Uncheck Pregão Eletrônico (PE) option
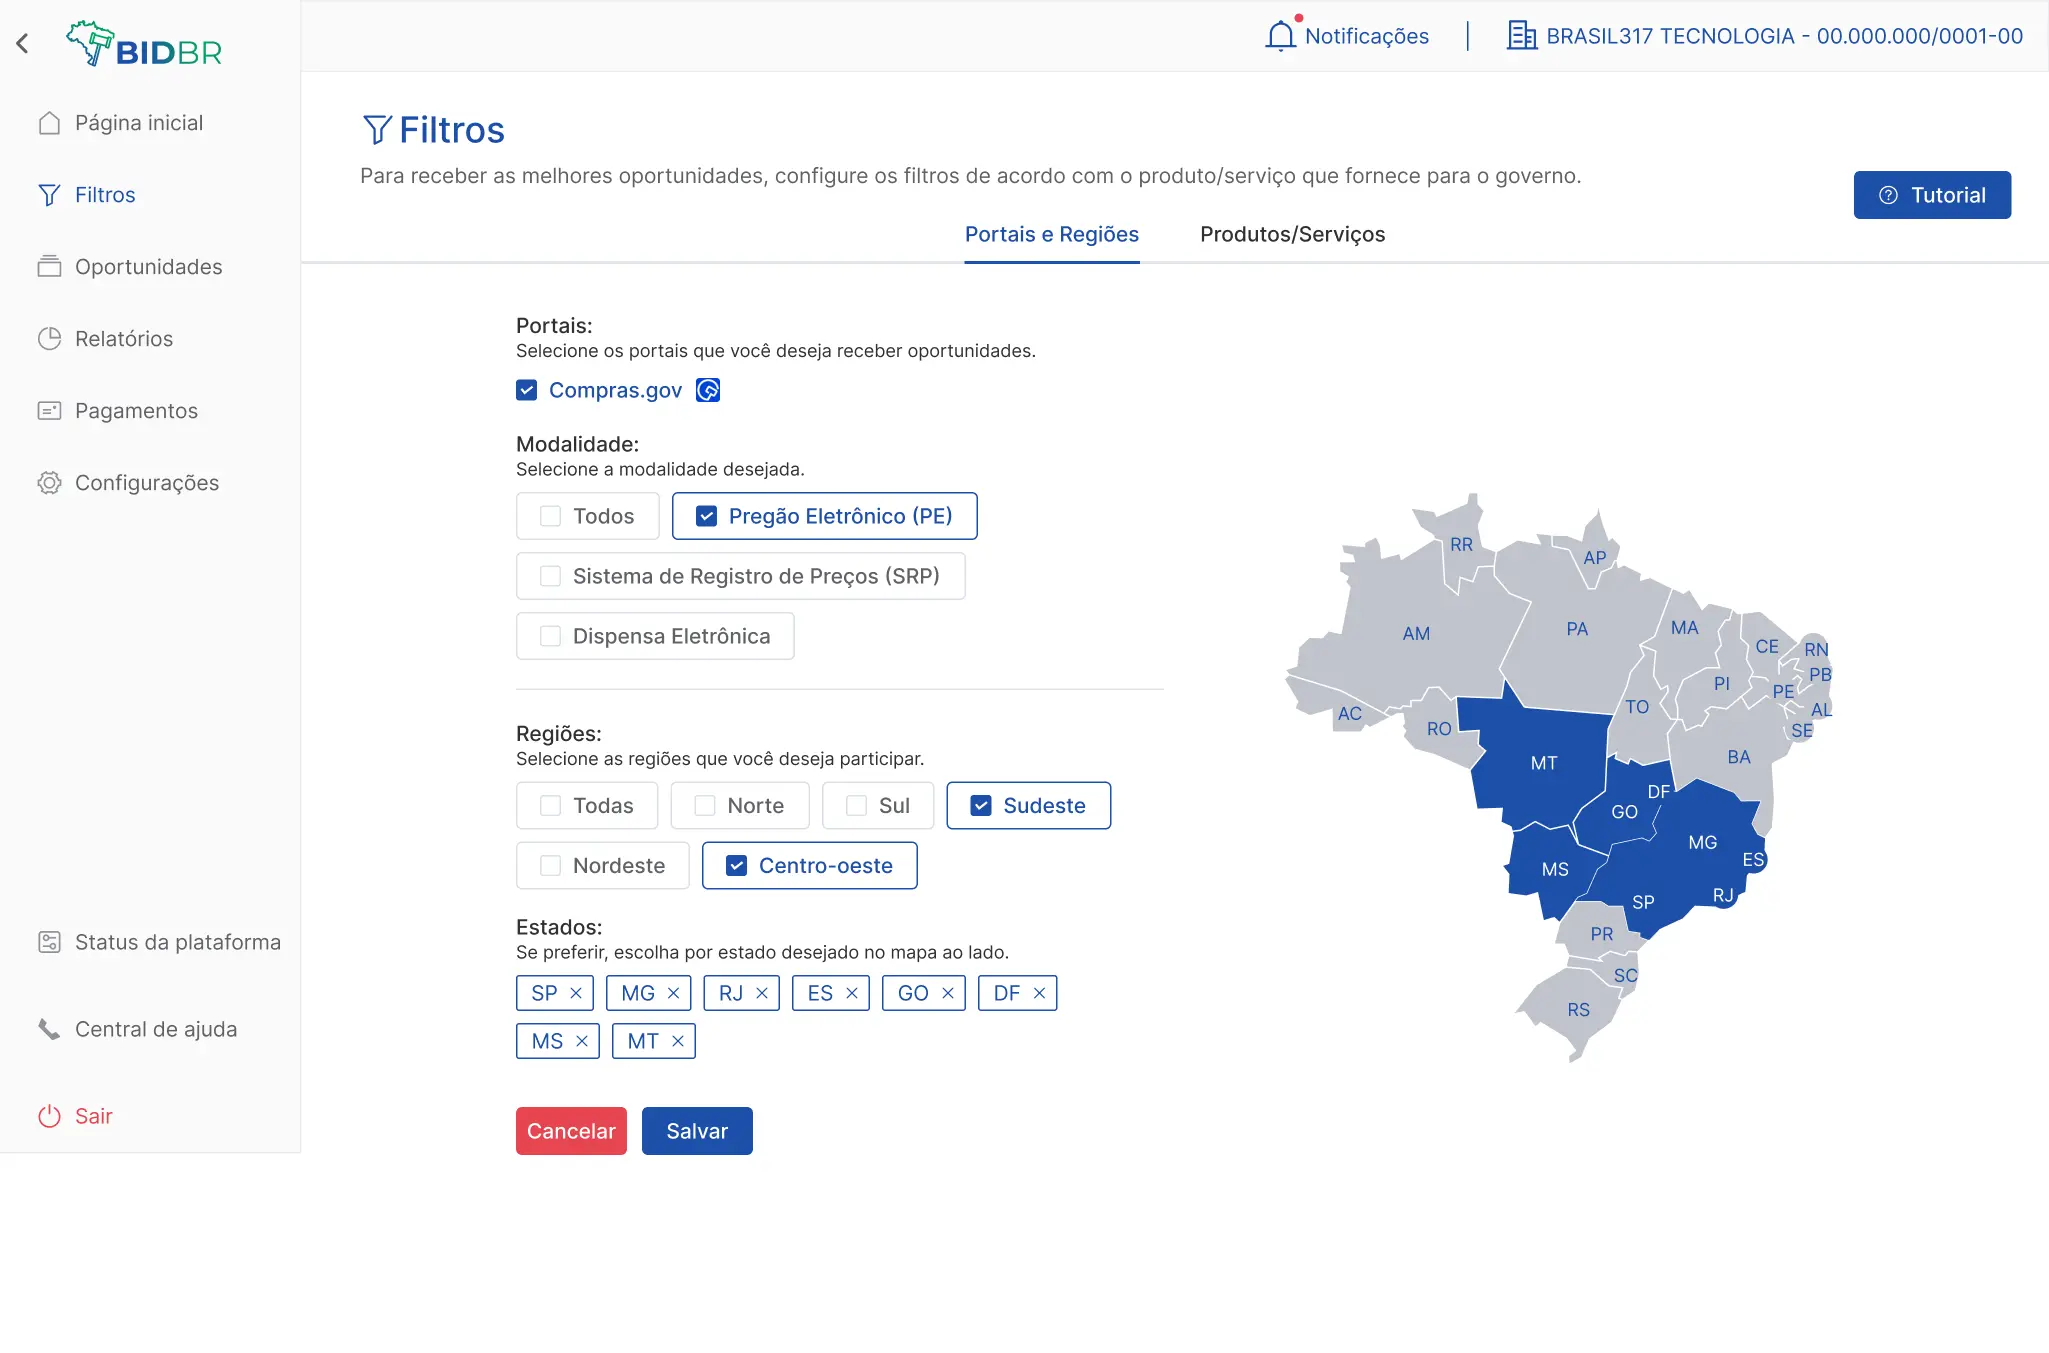Image resolution: width=2049 pixels, height=1353 pixels. coord(706,516)
